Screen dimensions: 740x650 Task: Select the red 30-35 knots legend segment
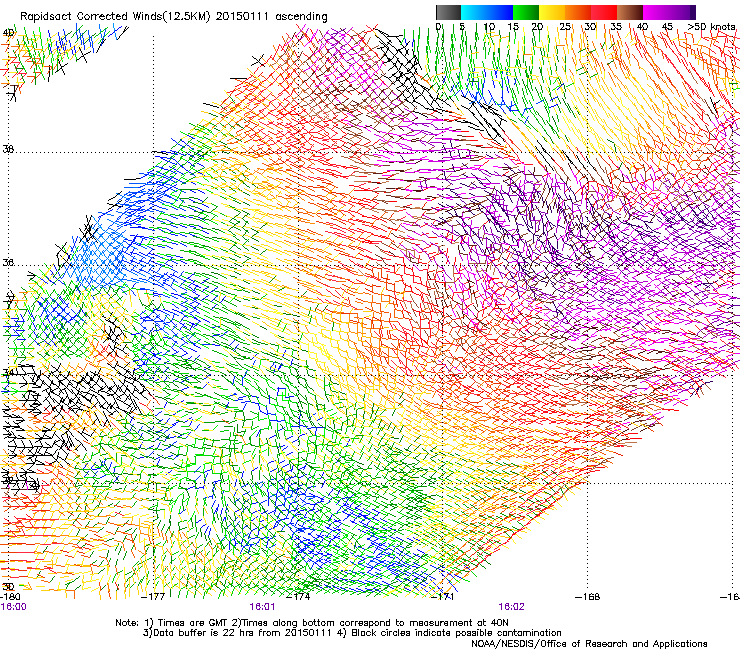(604, 12)
